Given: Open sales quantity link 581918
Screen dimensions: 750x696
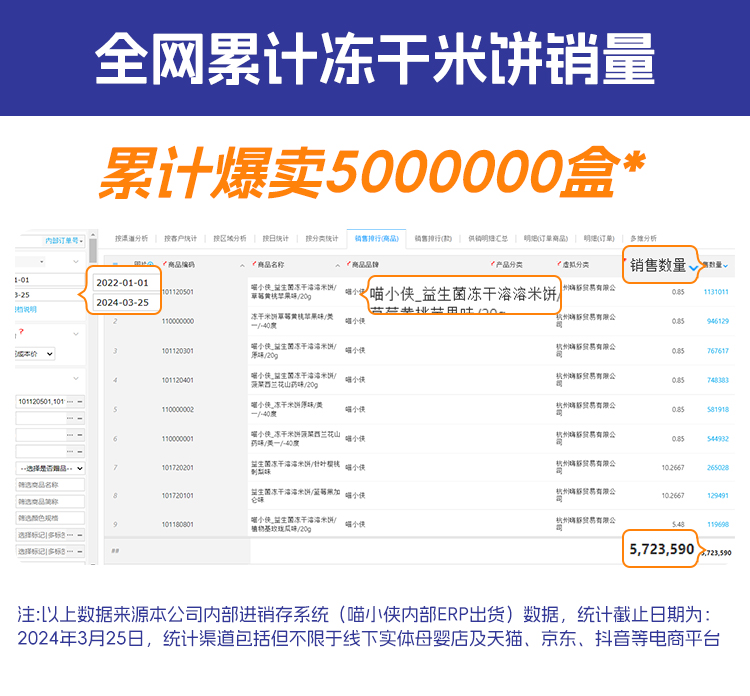Looking at the screenshot, I should click(717, 409).
